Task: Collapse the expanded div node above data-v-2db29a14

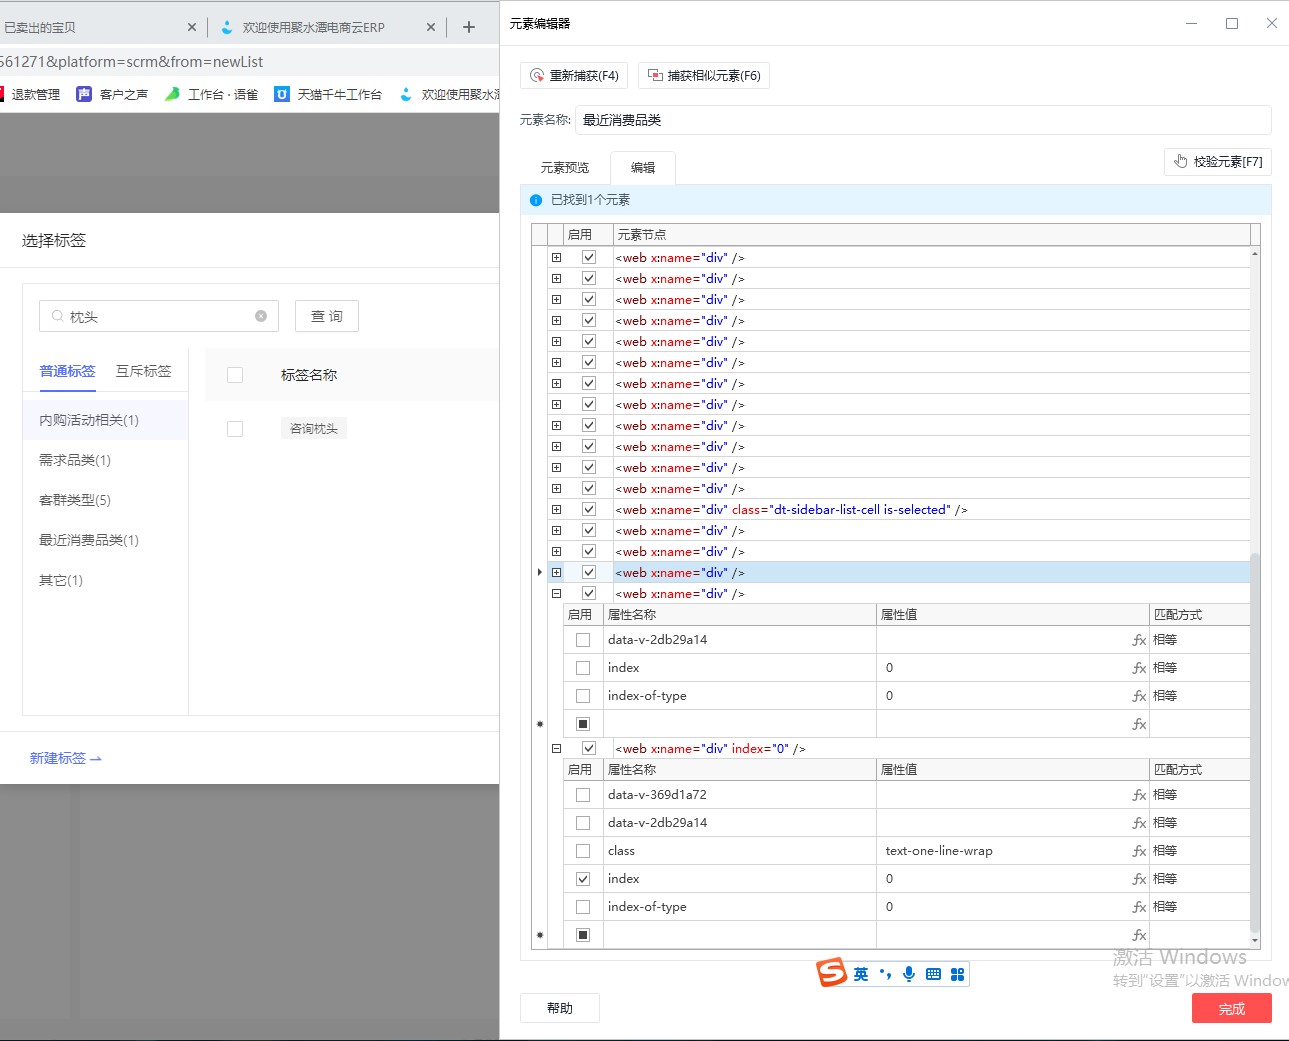Action: pos(557,593)
